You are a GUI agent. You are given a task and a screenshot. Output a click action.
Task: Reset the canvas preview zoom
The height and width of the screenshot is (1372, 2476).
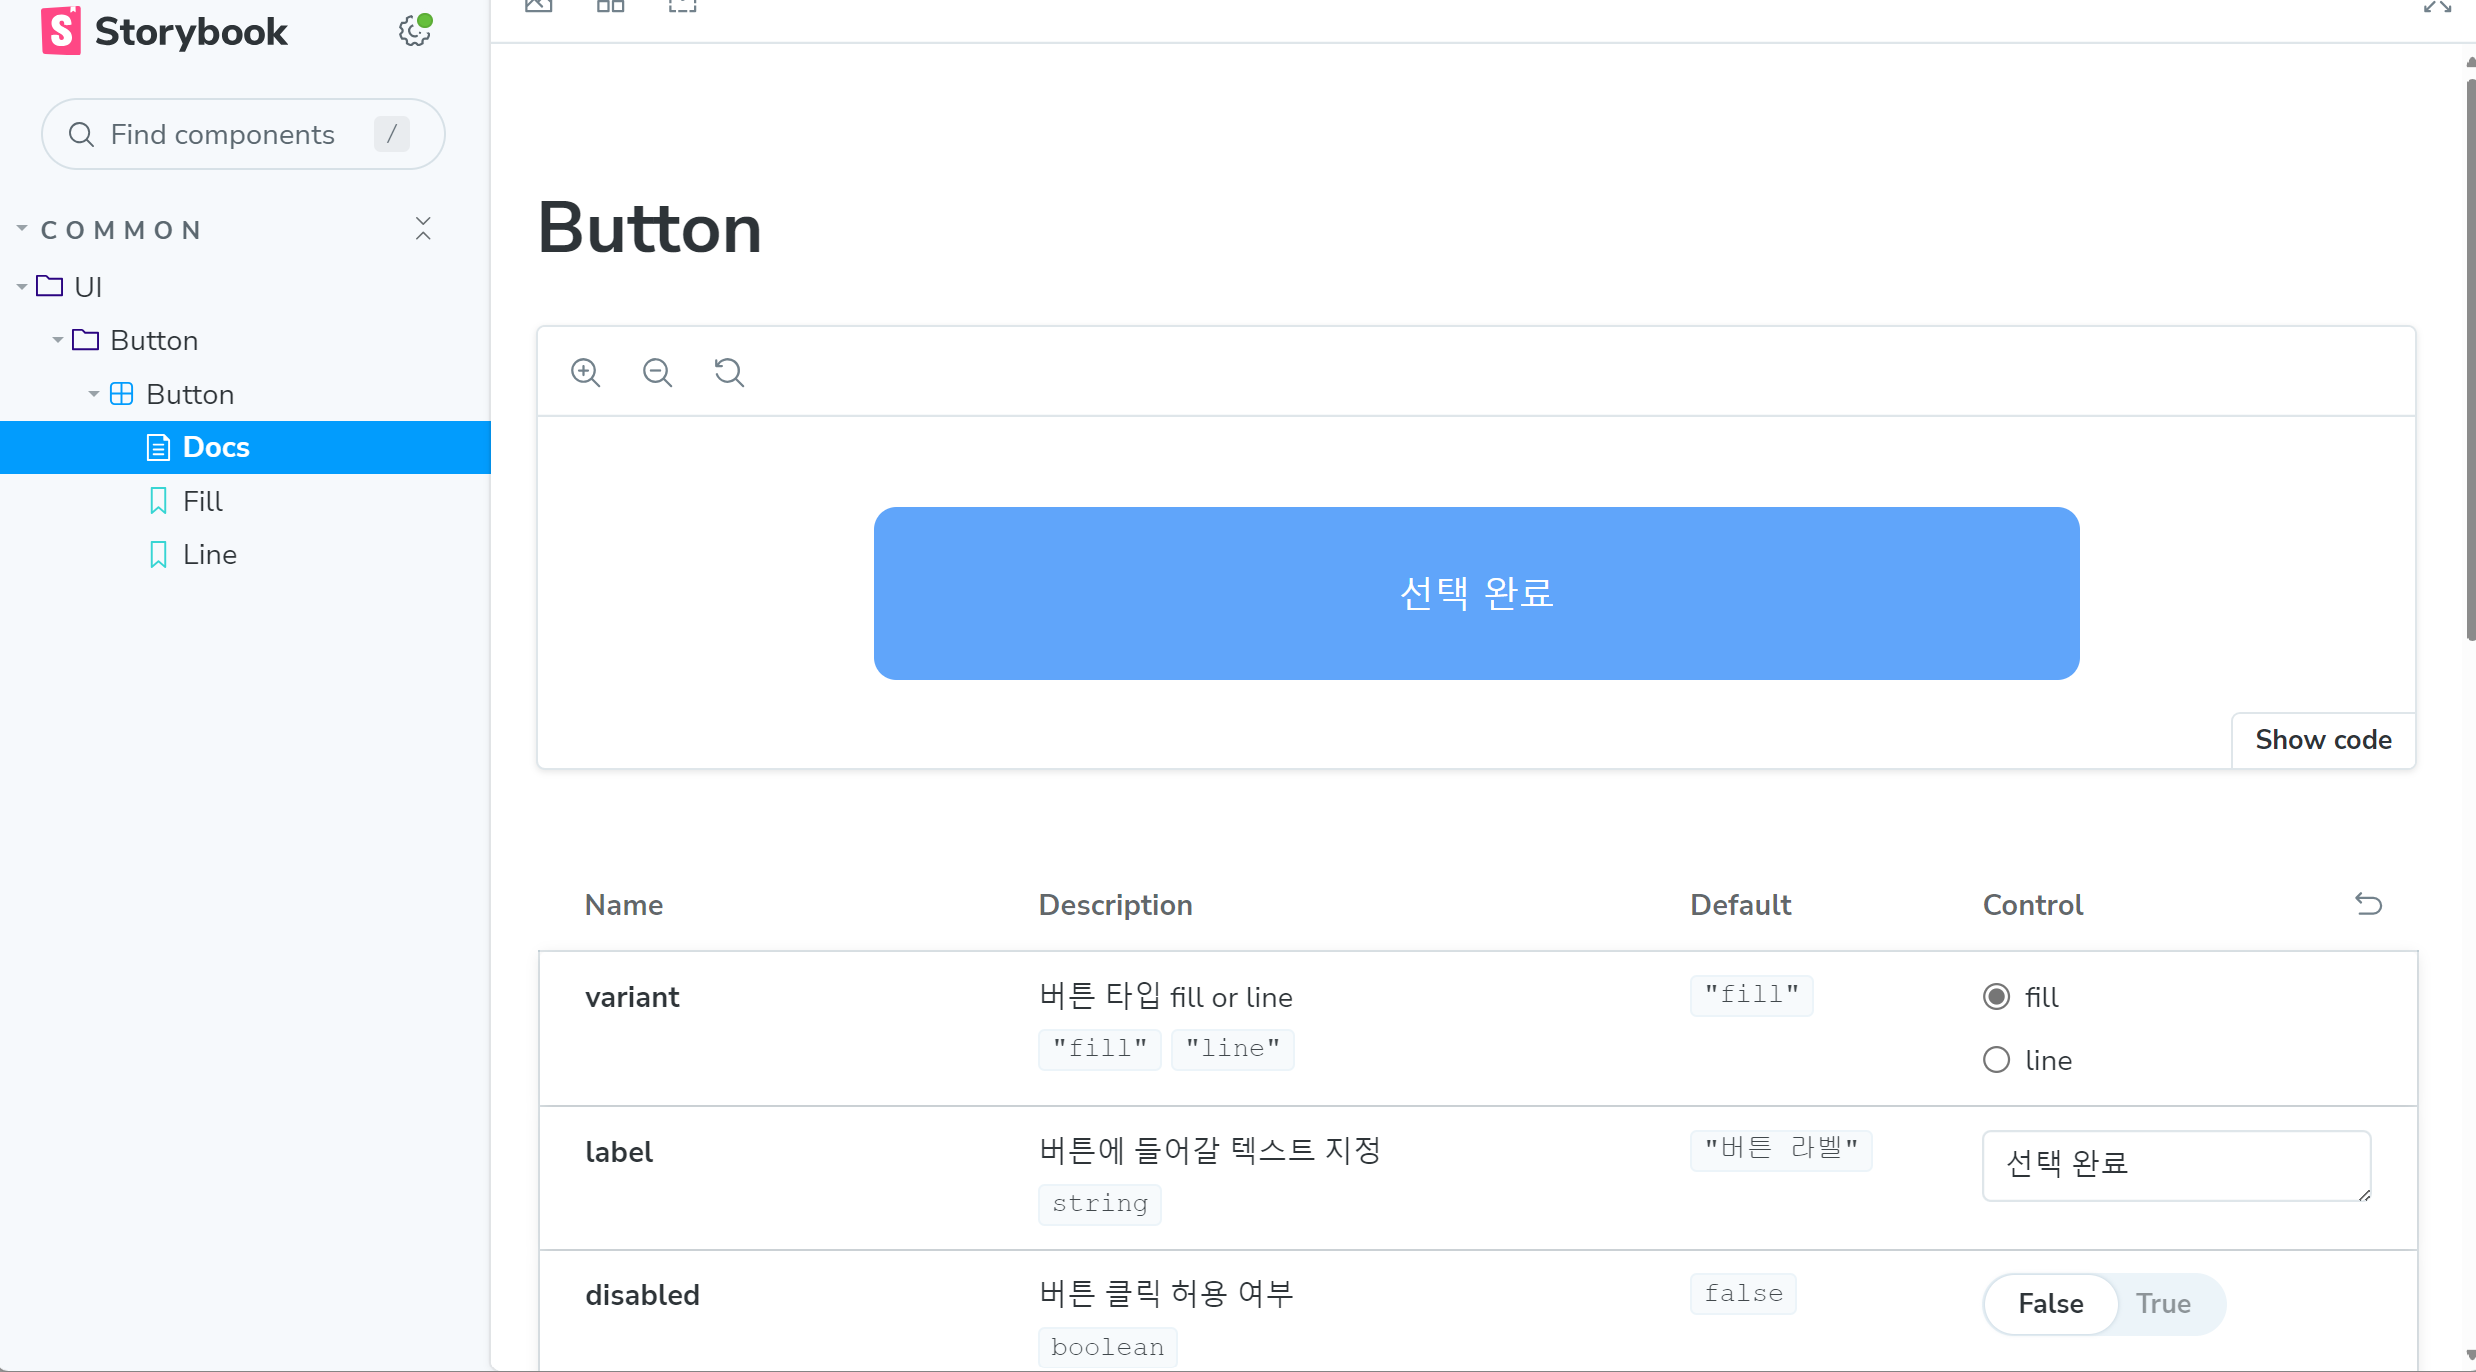[729, 373]
